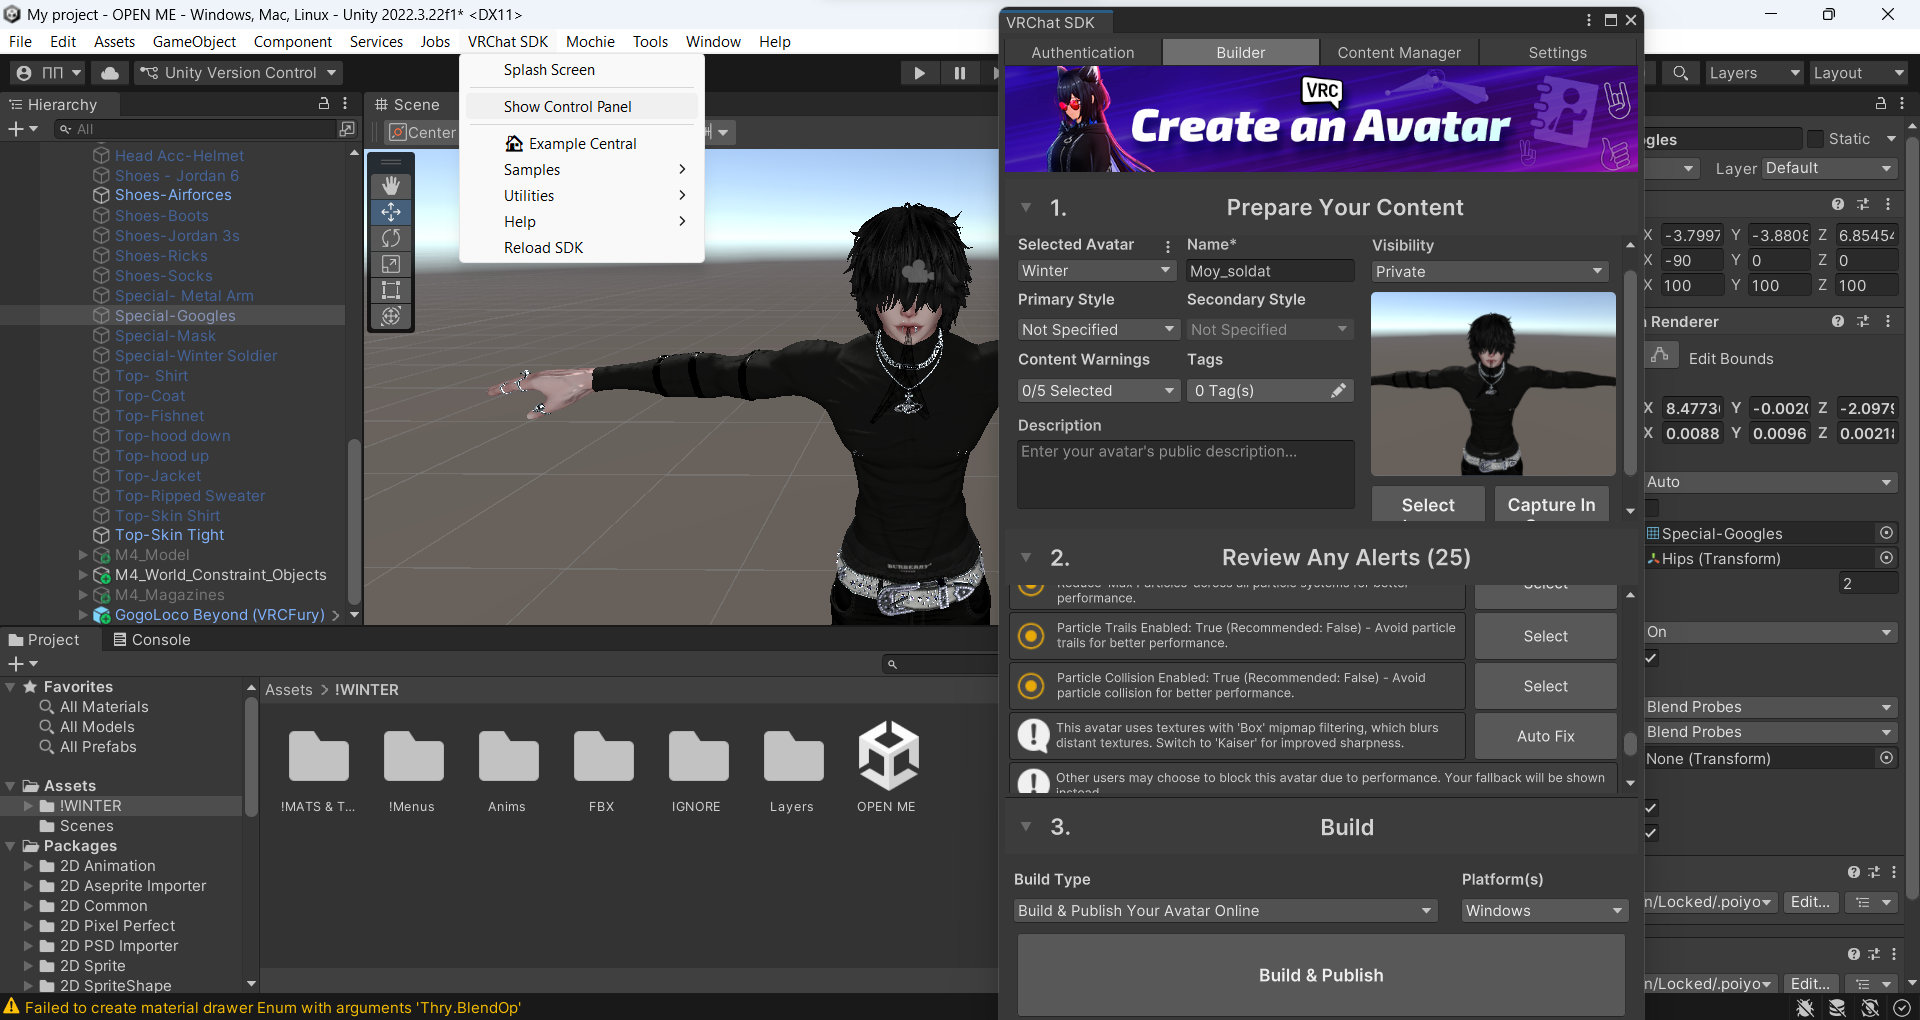Open the Visibility dropdown set to Private
This screenshot has height=1020, width=1920.
coord(1488,272)
